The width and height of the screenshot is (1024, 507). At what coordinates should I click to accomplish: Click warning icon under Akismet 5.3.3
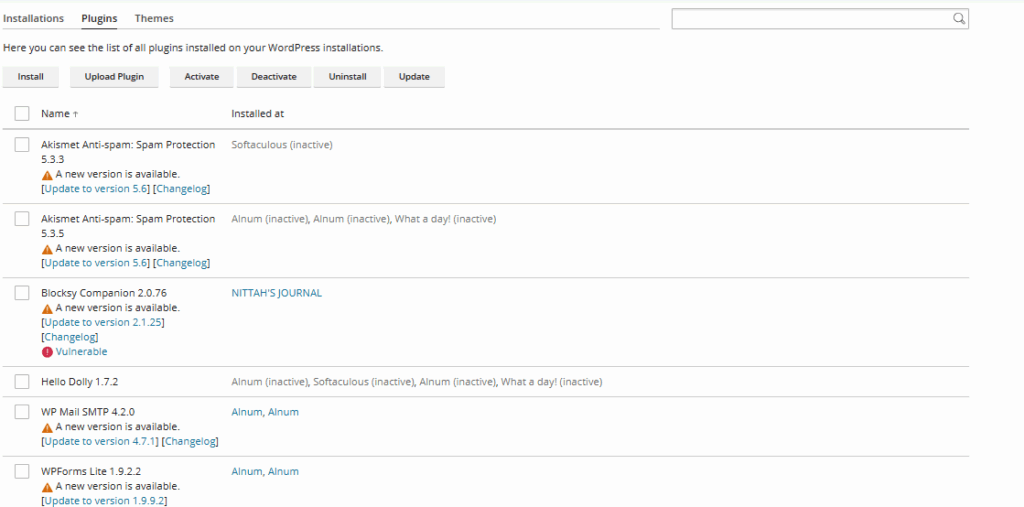tap(47, 175)
